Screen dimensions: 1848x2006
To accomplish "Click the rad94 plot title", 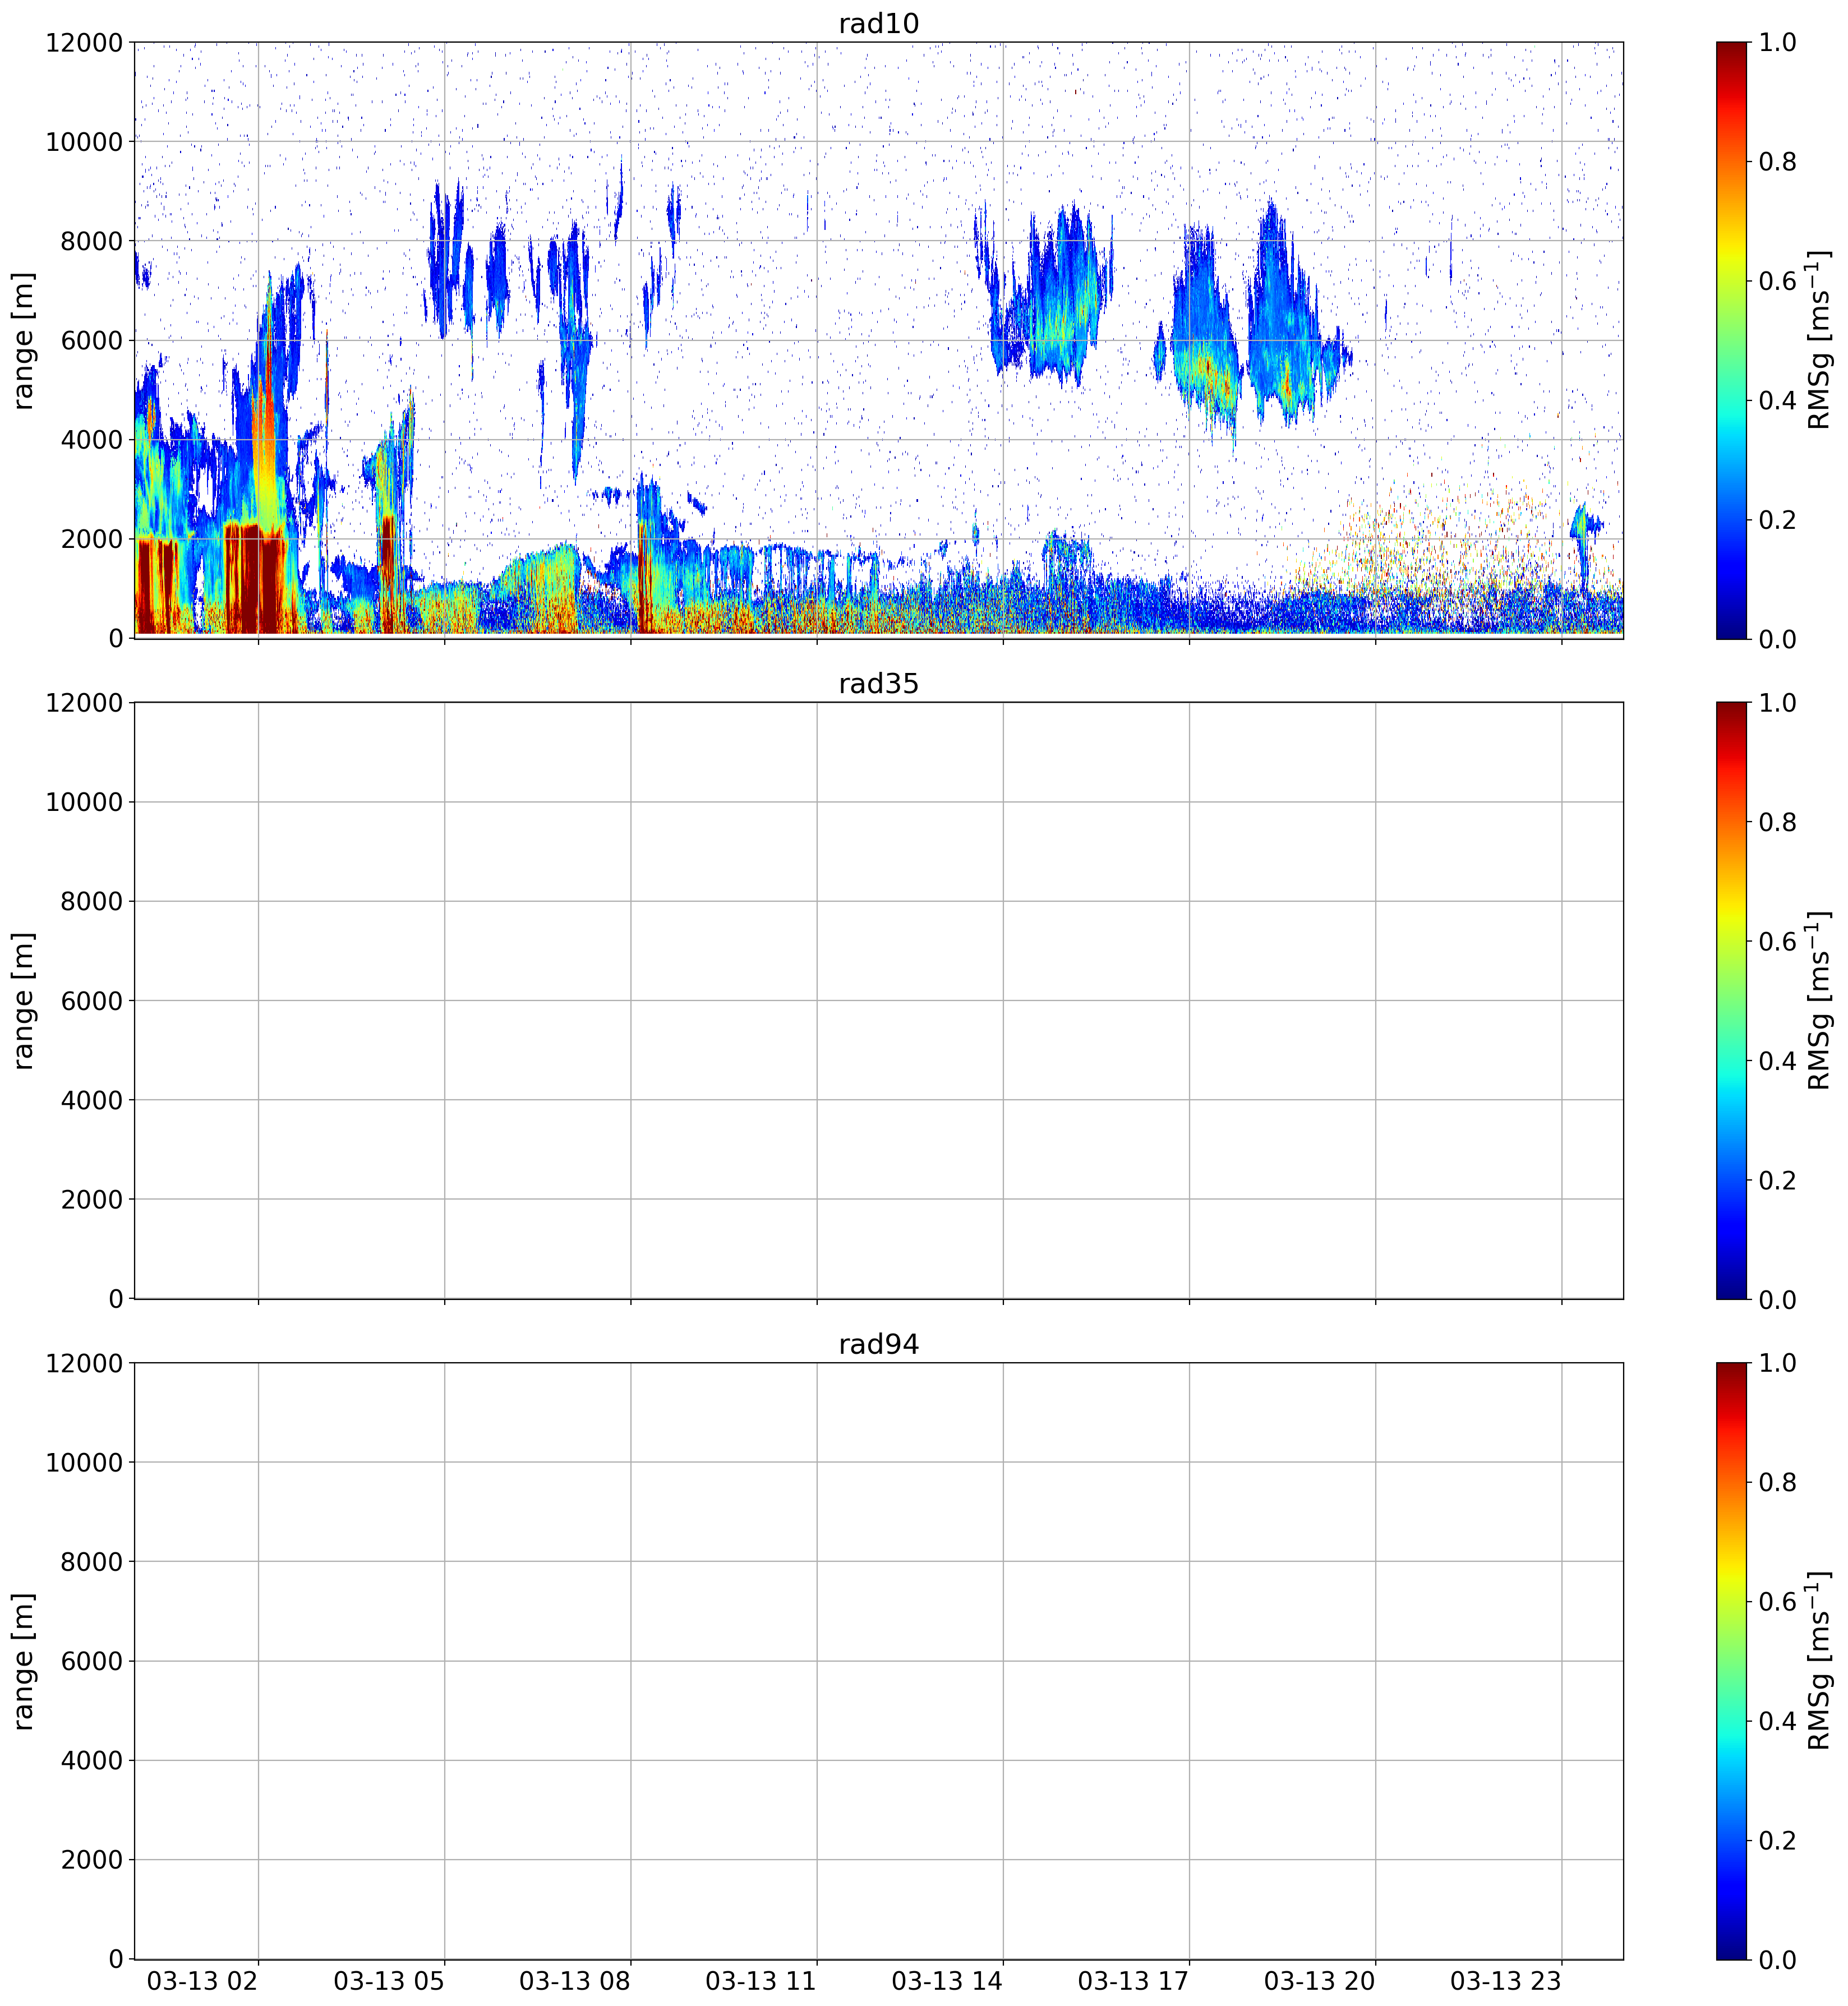I will coord(878,1345).
